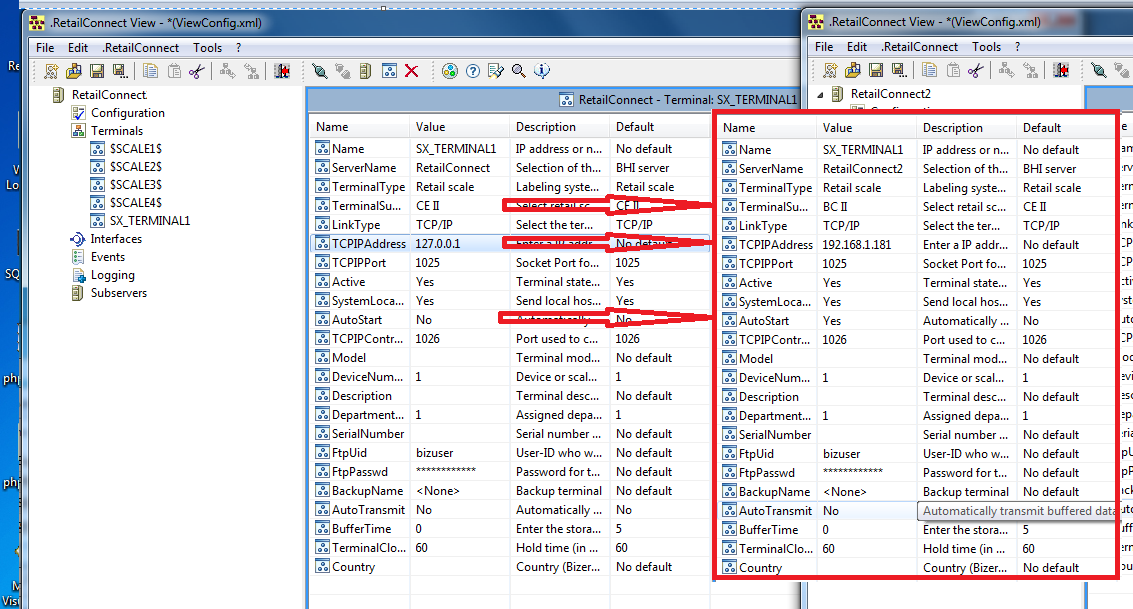Click New configuration icon in left window toolbar
The image size is (1133, 609).
pyautogui.click(x=51, y=71)
